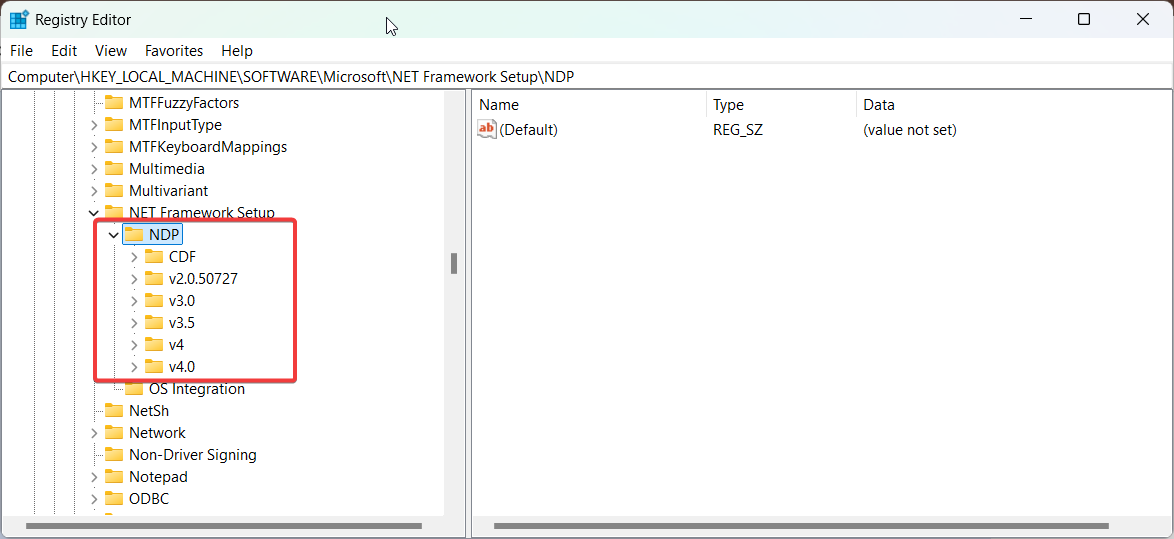Click the tree pane vertical scrollbar thumb
Viewport: 1174px width, 539px height.
[x=454, y=263]
